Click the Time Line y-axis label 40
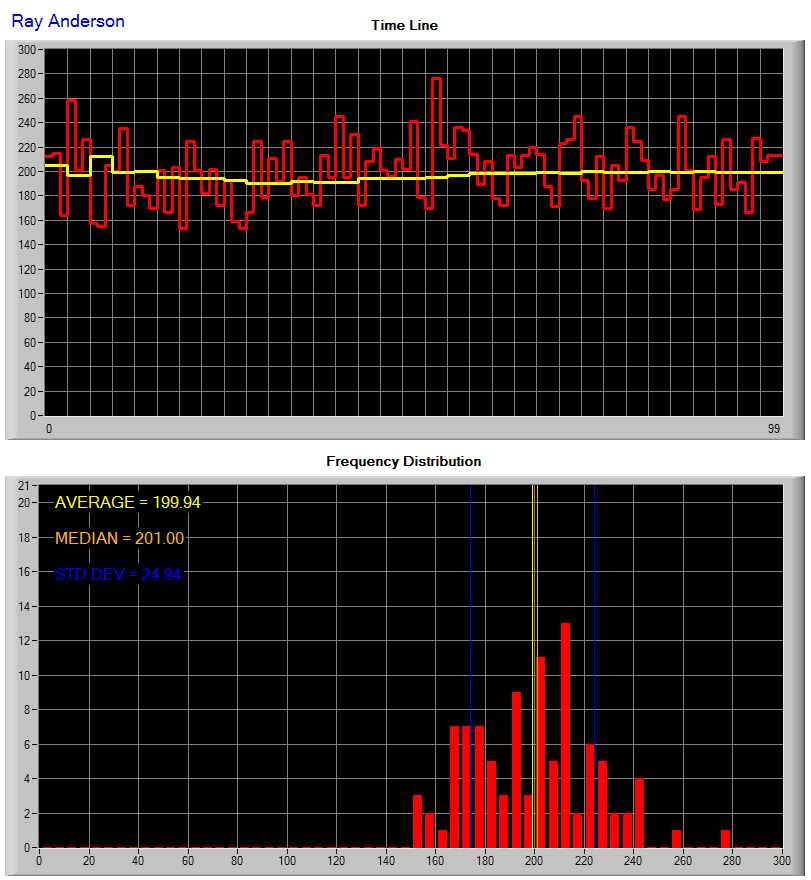Viewport: 811px width, 880px height. (x=30, y=367)
